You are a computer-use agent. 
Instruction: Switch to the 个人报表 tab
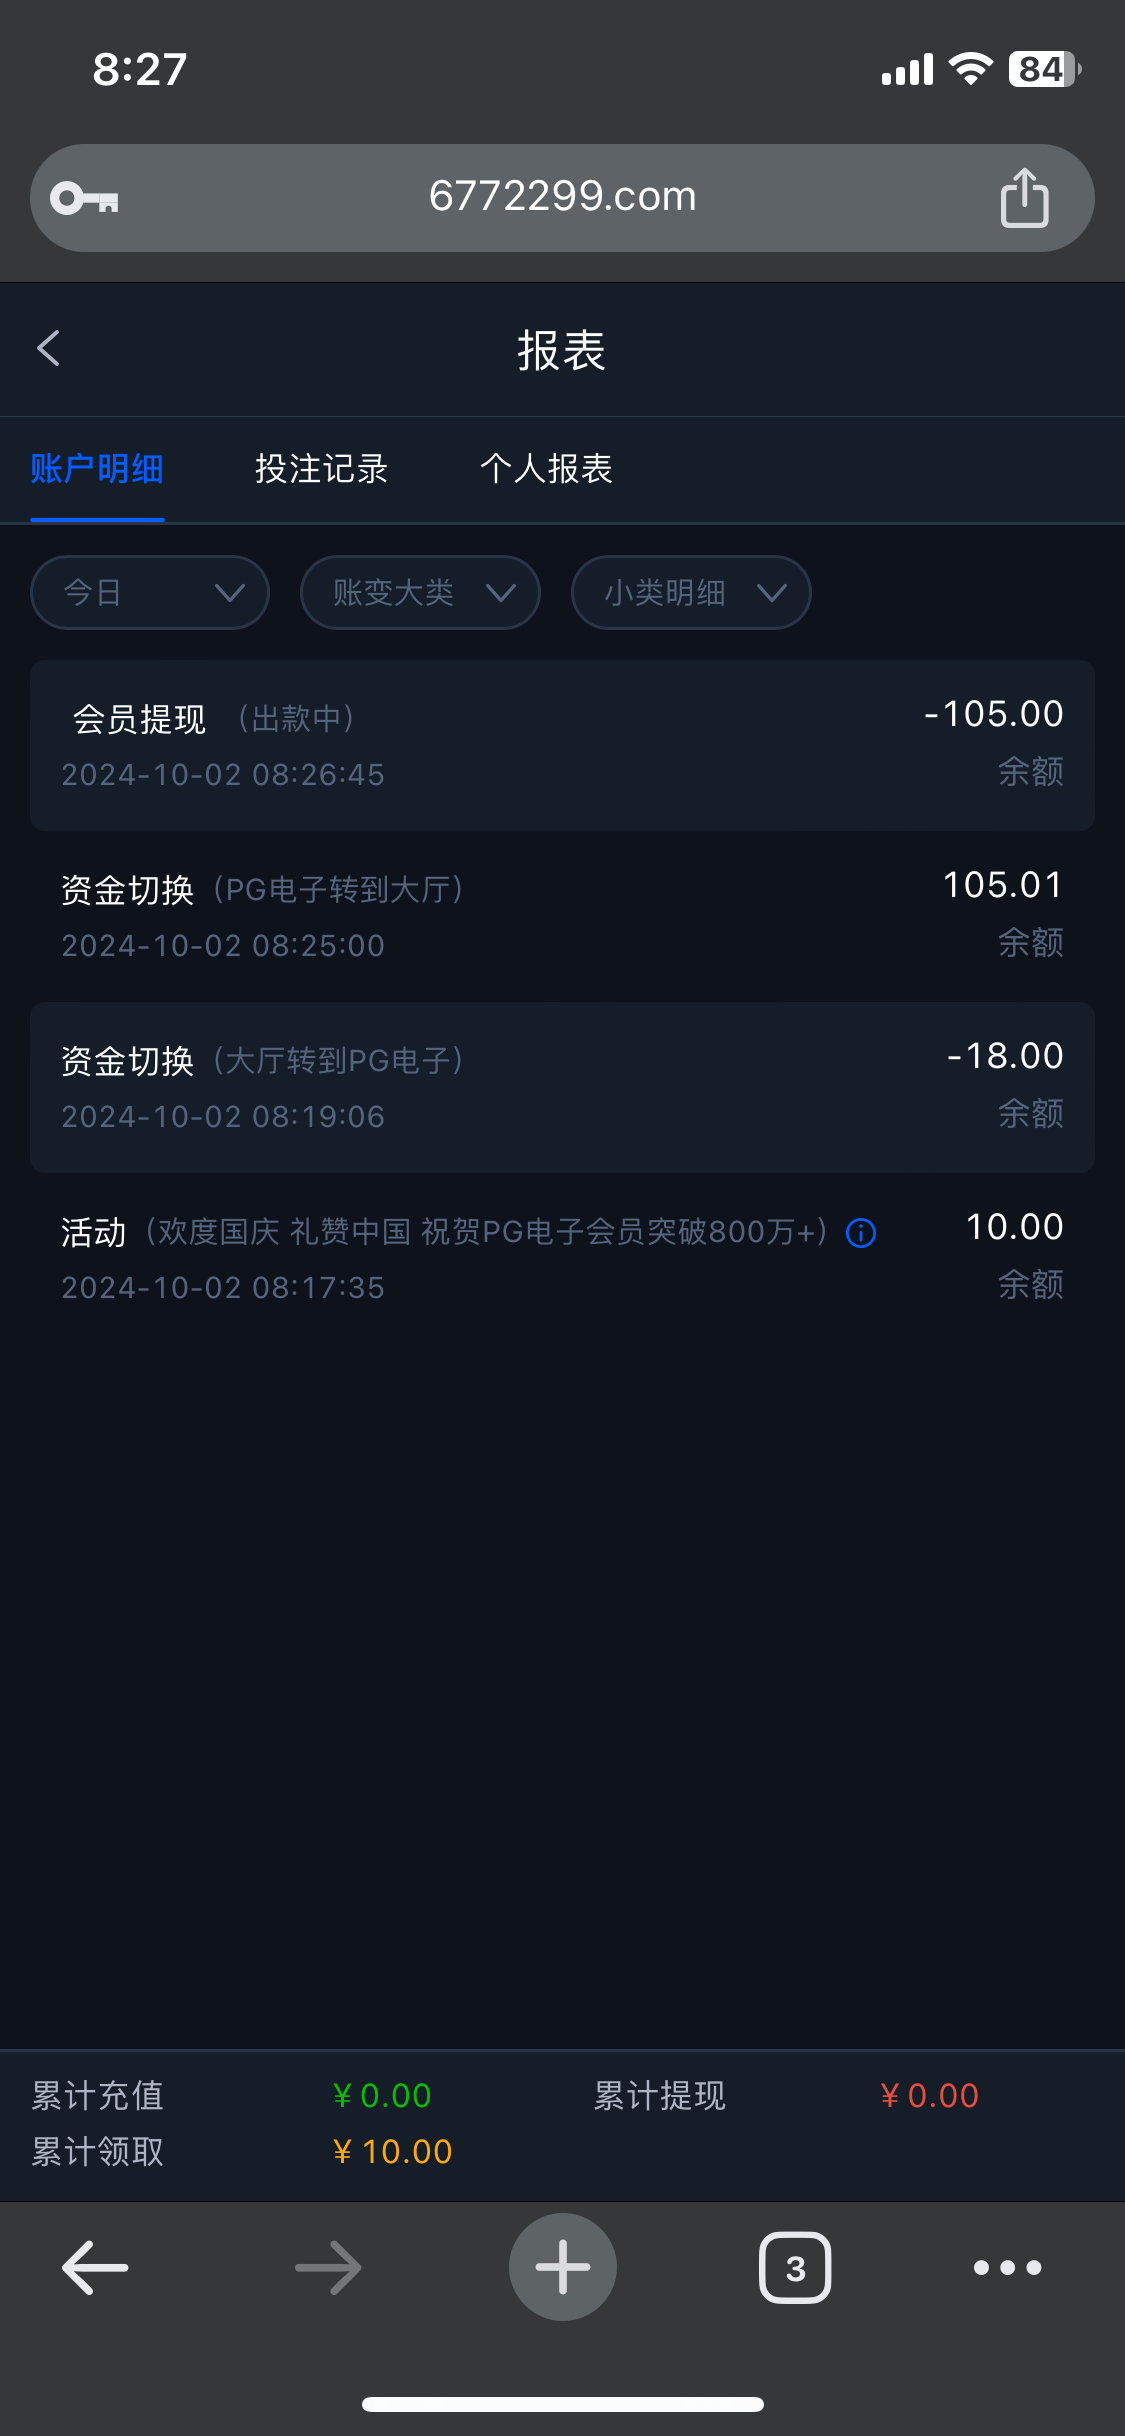pos(546,469)
